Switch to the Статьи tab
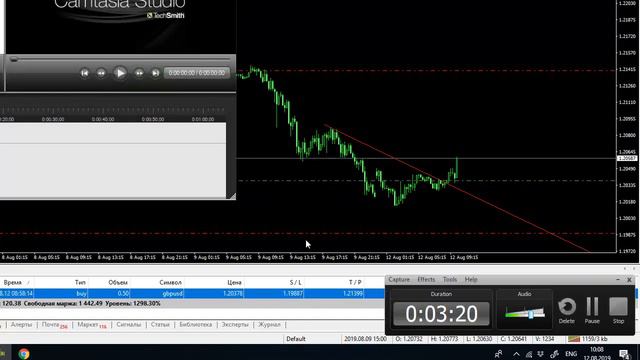 (160, 324)
